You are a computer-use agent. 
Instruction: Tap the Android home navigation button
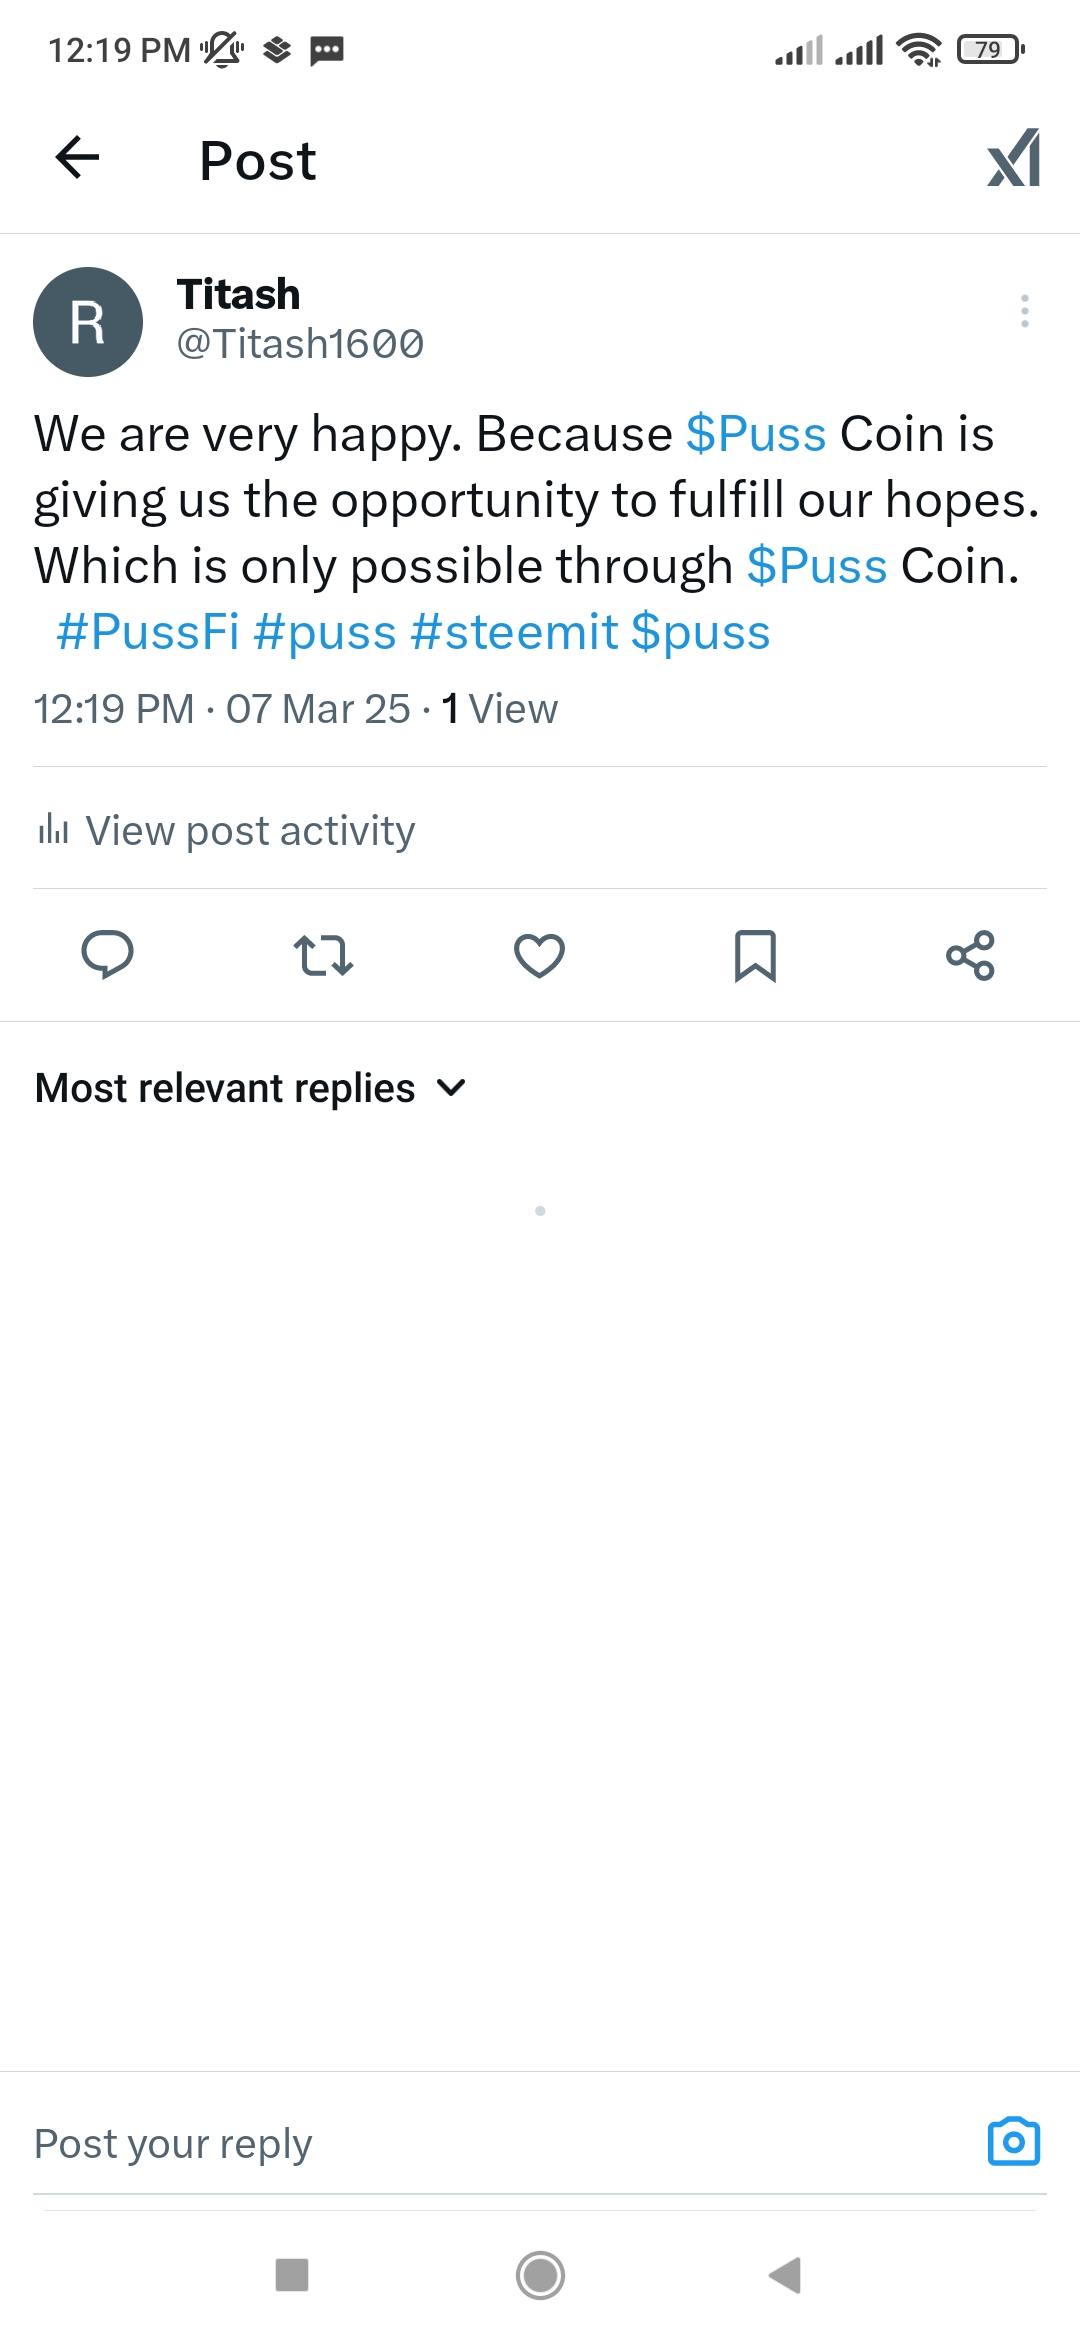(540, 2276)
